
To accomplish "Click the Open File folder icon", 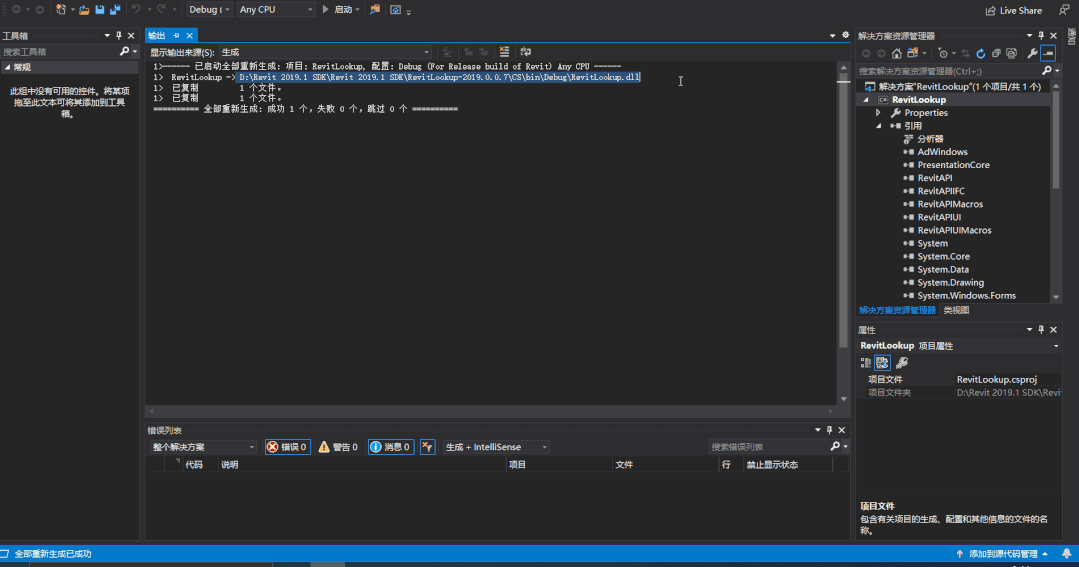I will pos(84,10).
